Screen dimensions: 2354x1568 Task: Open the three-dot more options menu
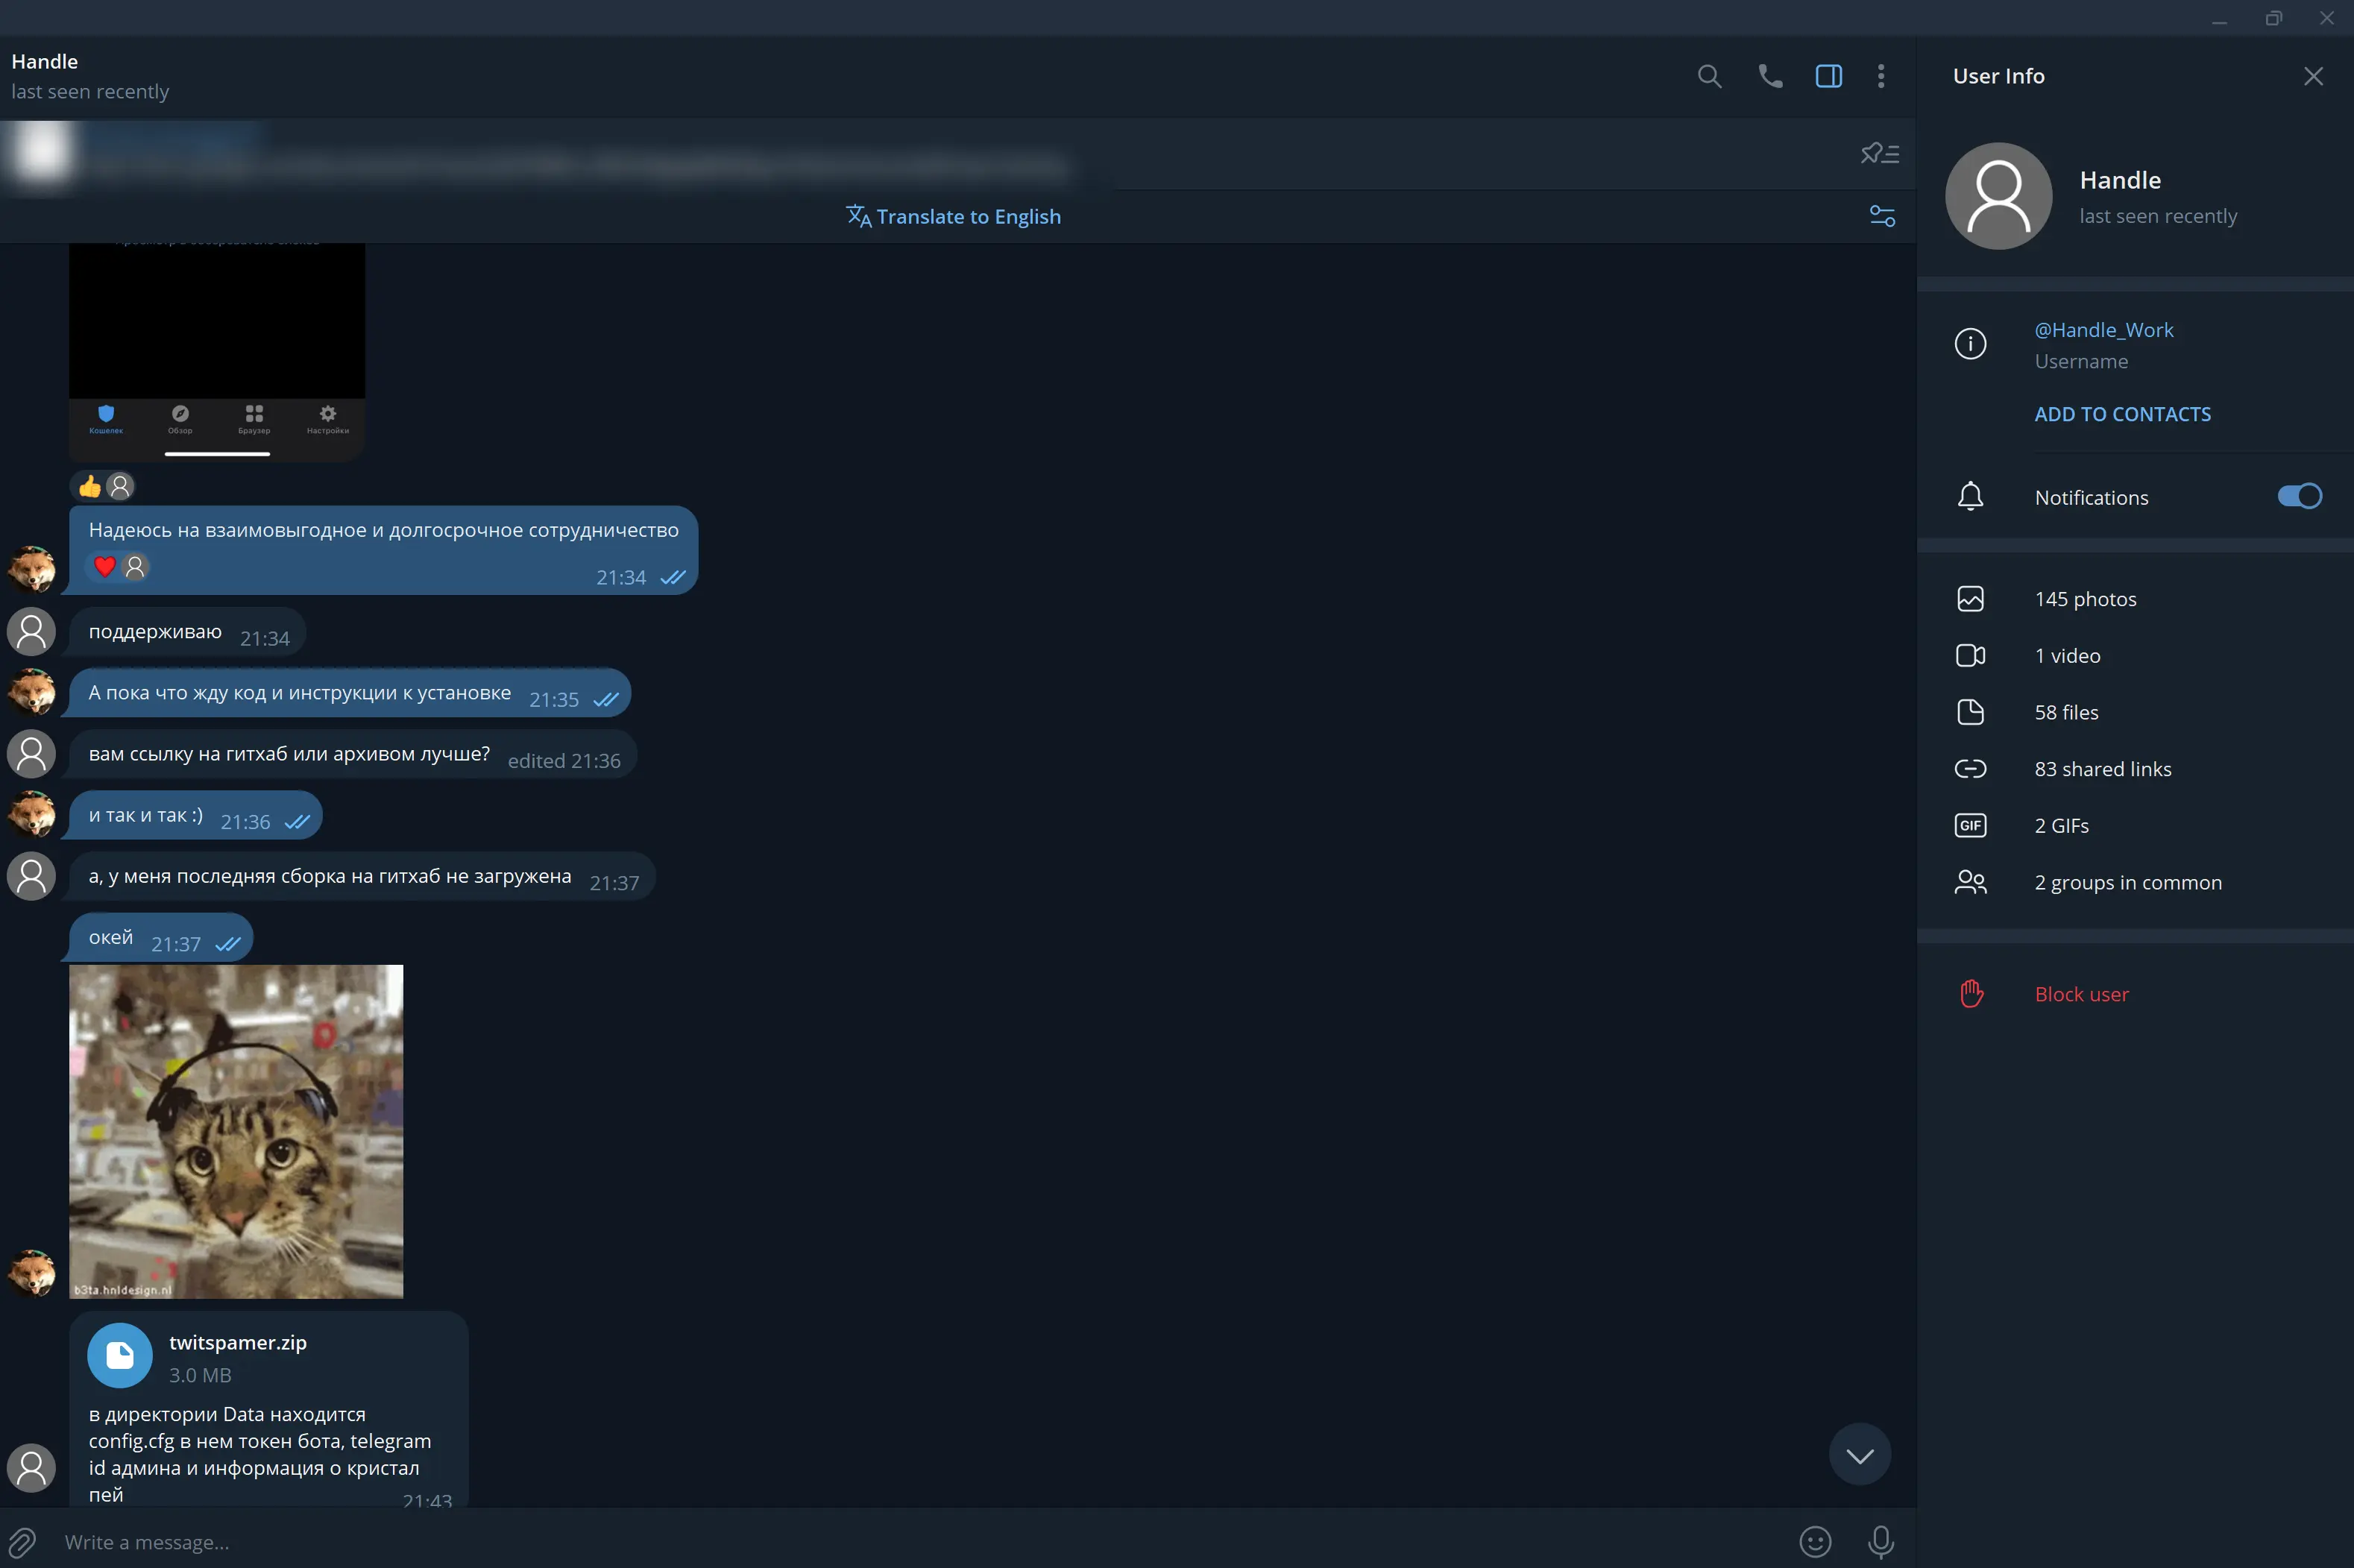[1881, 74]
